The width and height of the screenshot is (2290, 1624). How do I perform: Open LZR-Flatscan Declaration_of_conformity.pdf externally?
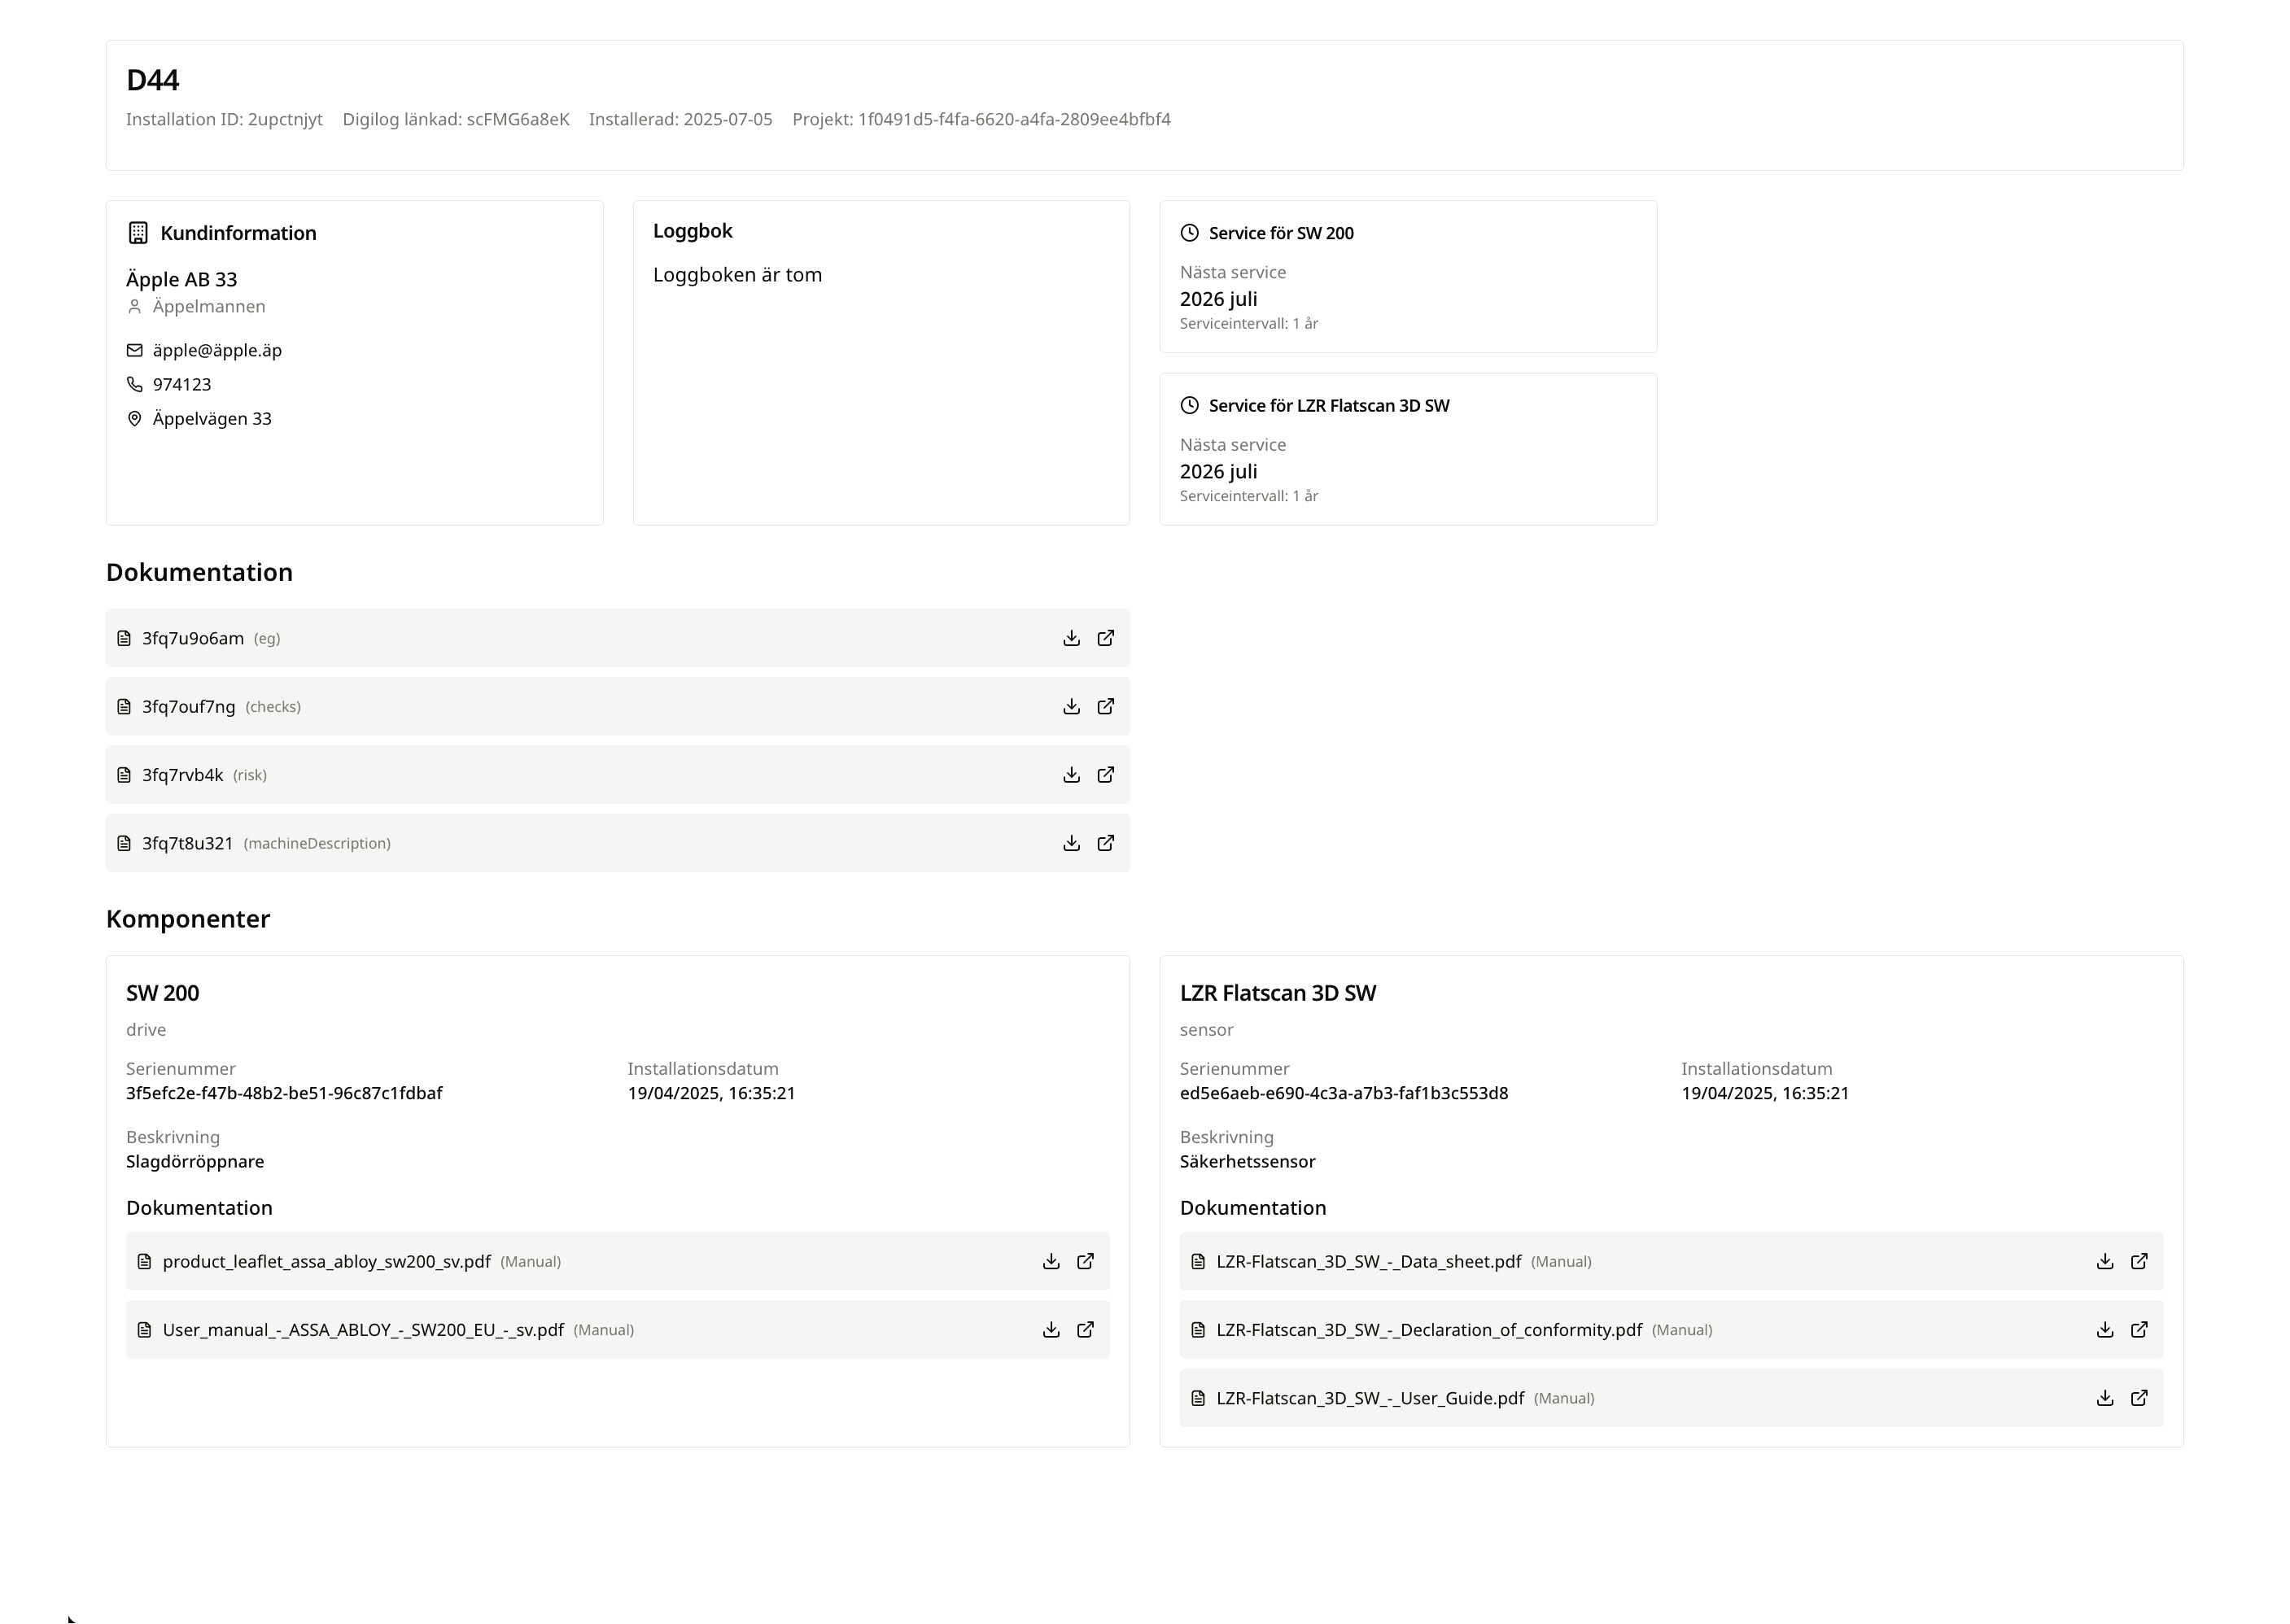coord(2139,1330)
